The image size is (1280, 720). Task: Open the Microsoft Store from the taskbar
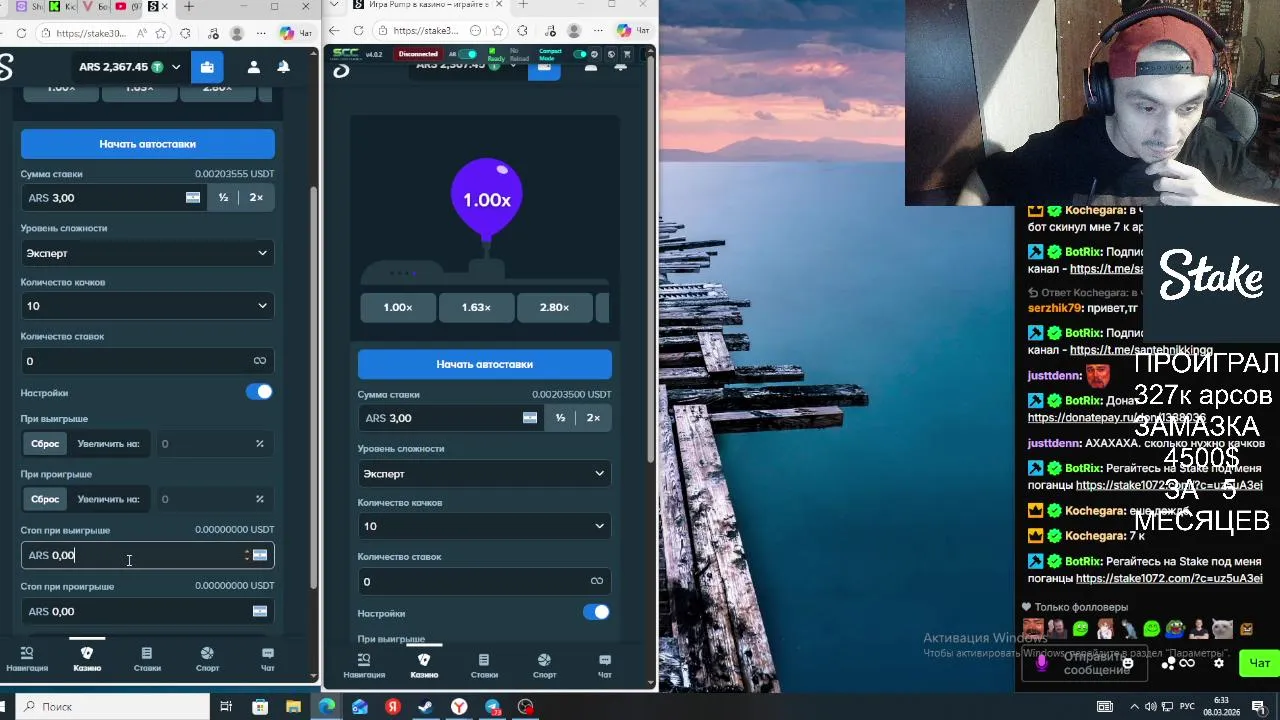point(260,707)
